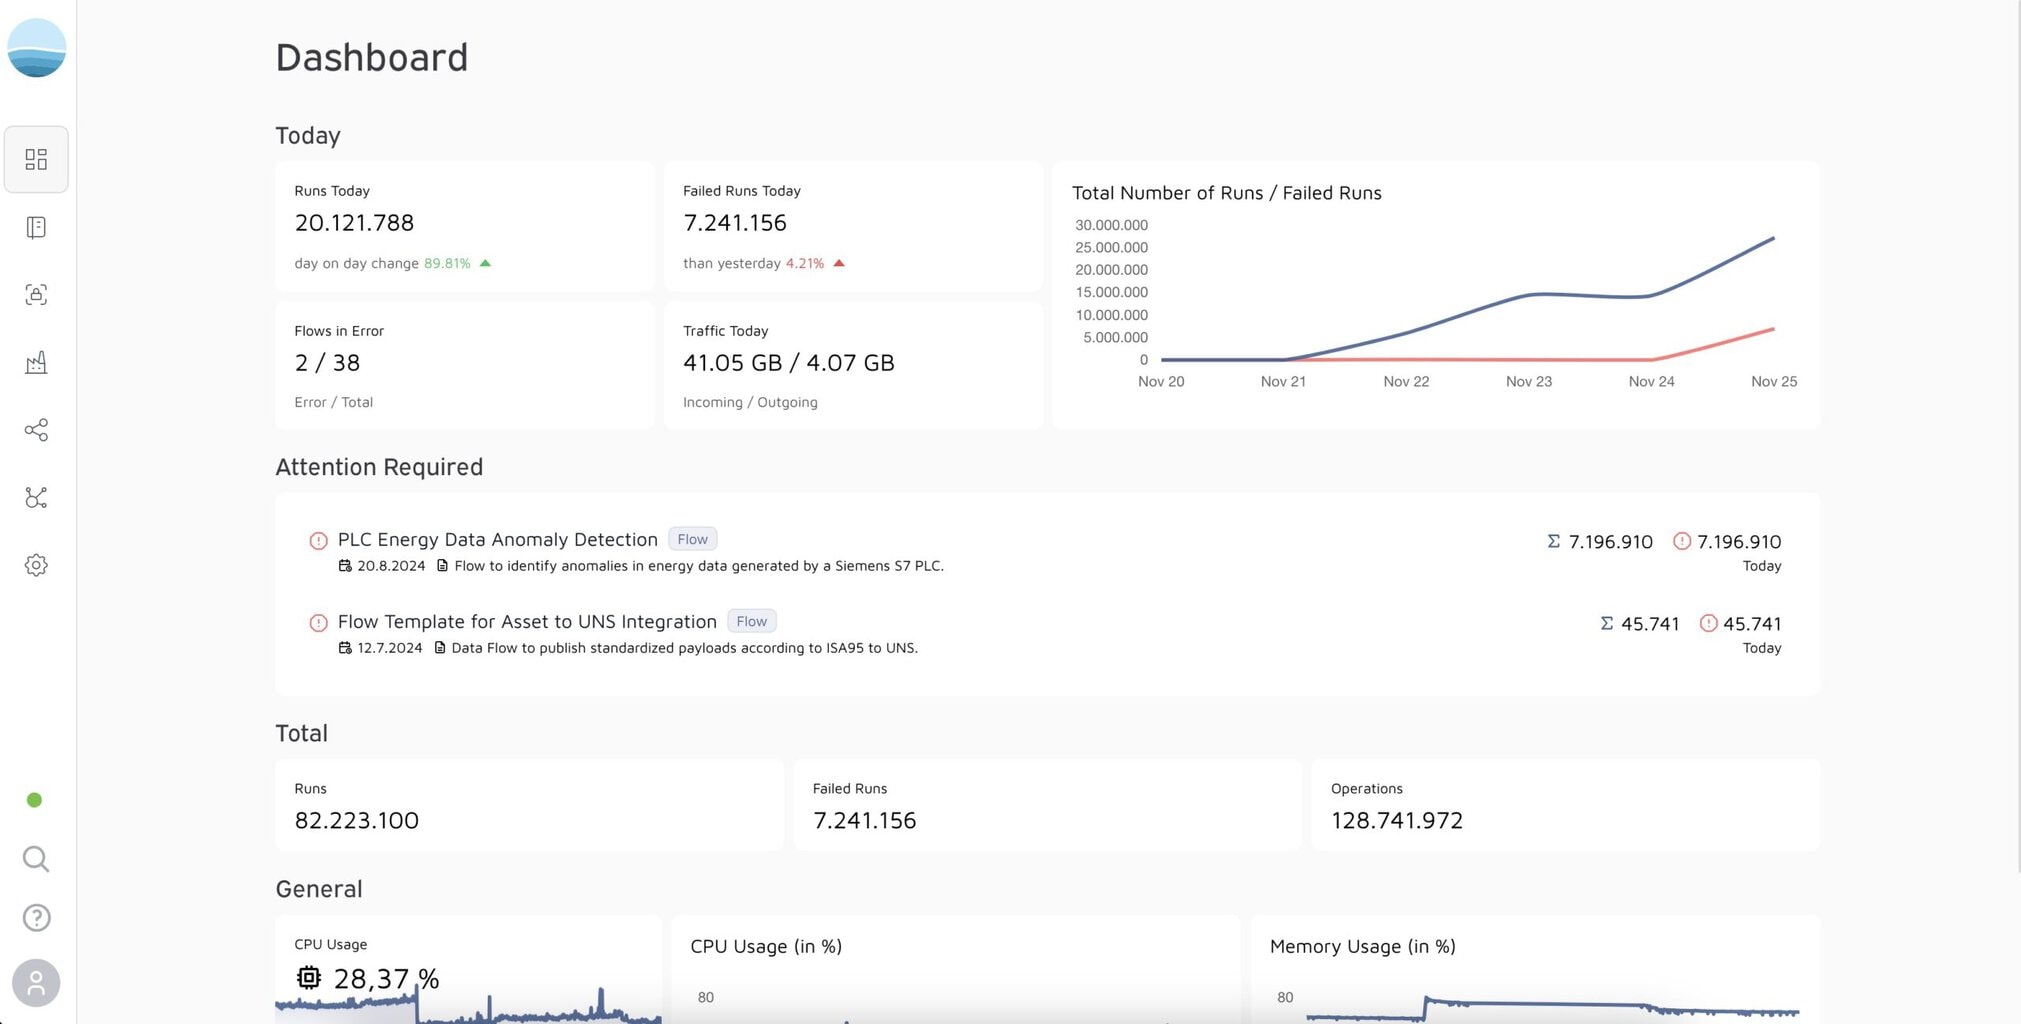
Task: Open Flow Template for Asset to UNS Integration
Action: [x=527, y=622]
